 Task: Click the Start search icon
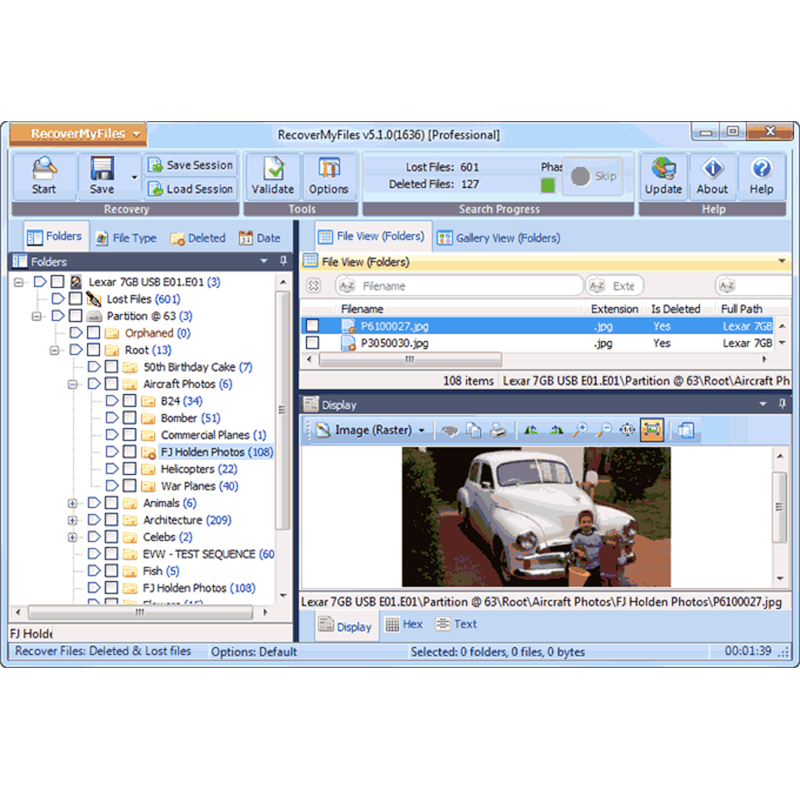(44, 176)
